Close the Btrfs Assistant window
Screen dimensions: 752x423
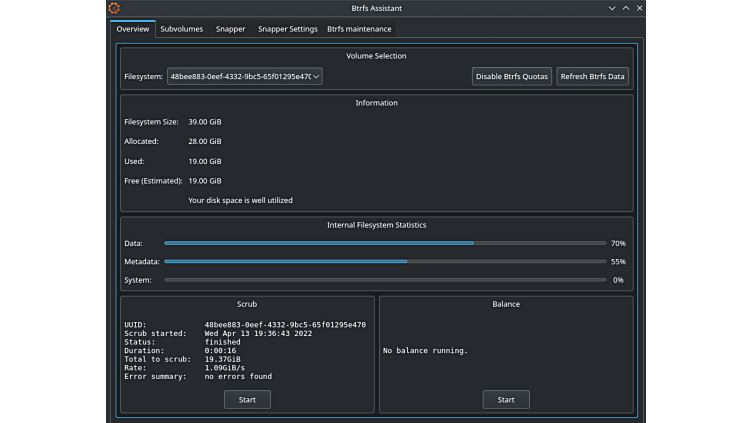click(640, 8)
